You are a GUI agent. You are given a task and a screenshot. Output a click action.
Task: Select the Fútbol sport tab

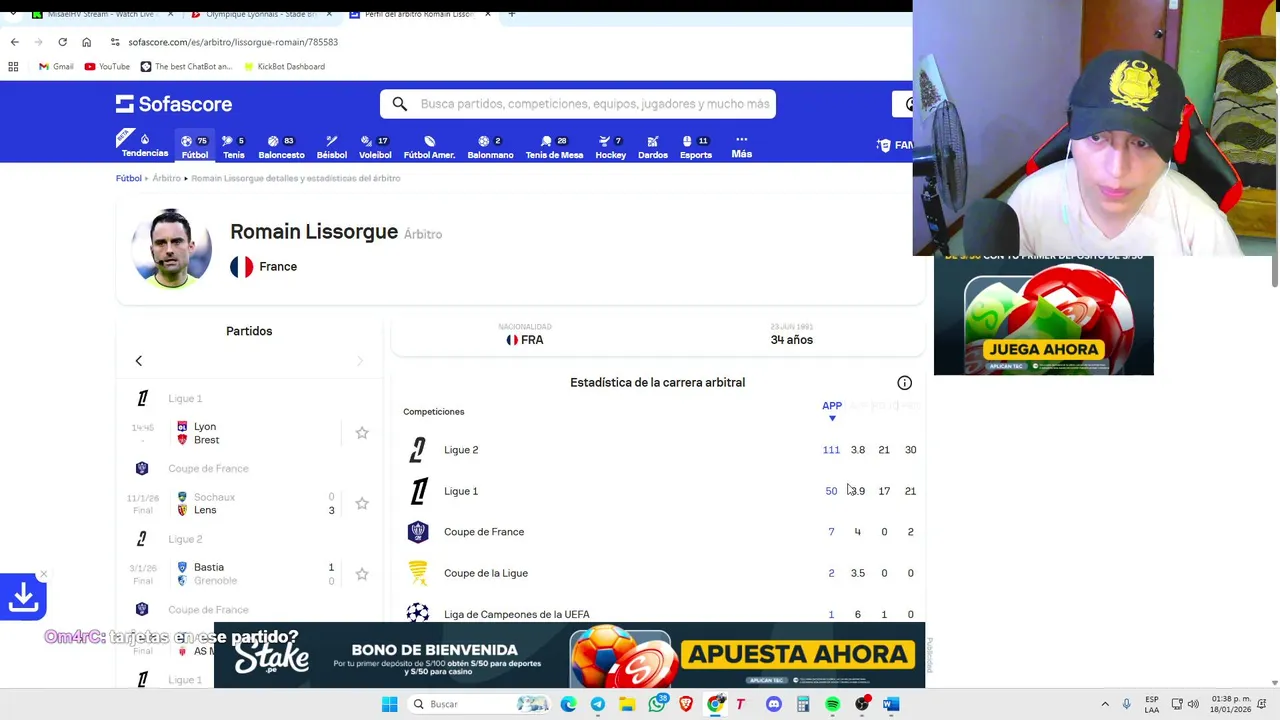point(195,147)
